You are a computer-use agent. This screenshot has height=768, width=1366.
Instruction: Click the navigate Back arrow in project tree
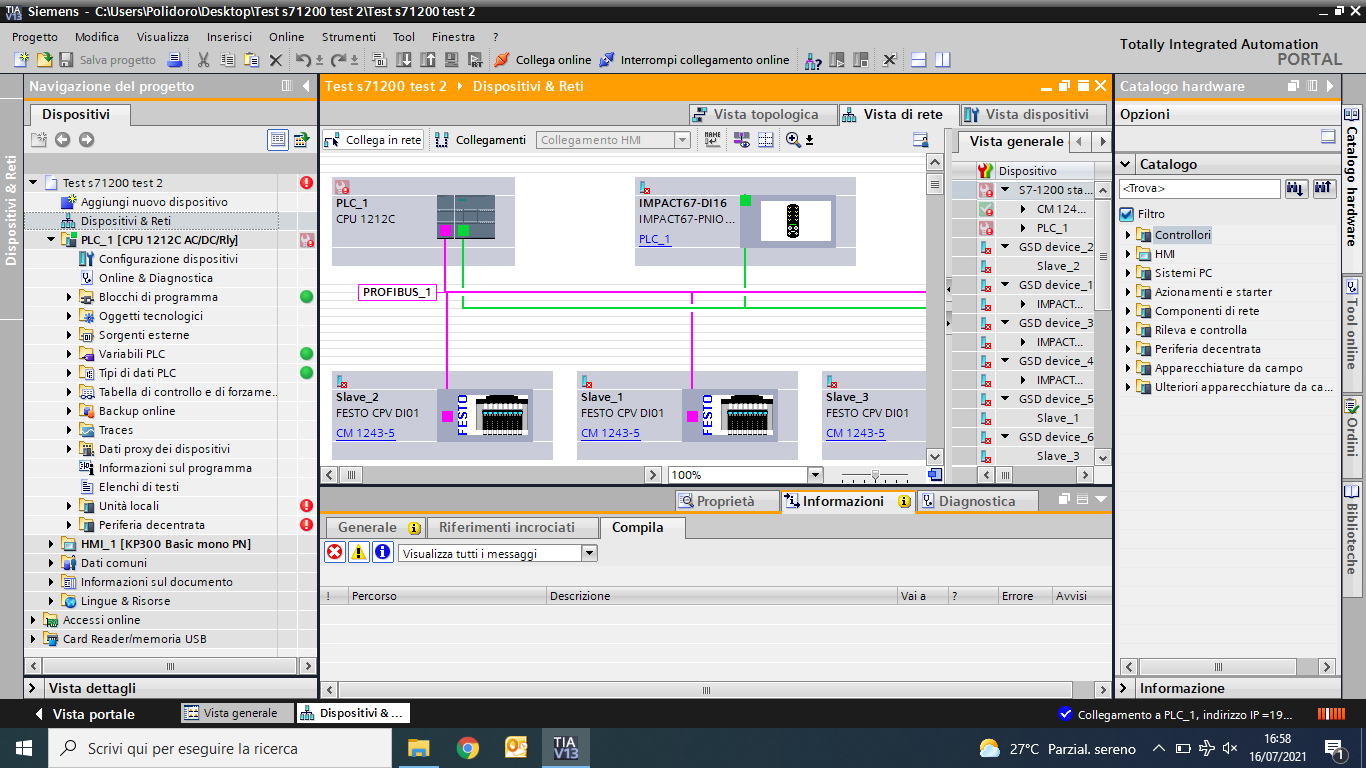pyautogui.click(x=62, y=140)
